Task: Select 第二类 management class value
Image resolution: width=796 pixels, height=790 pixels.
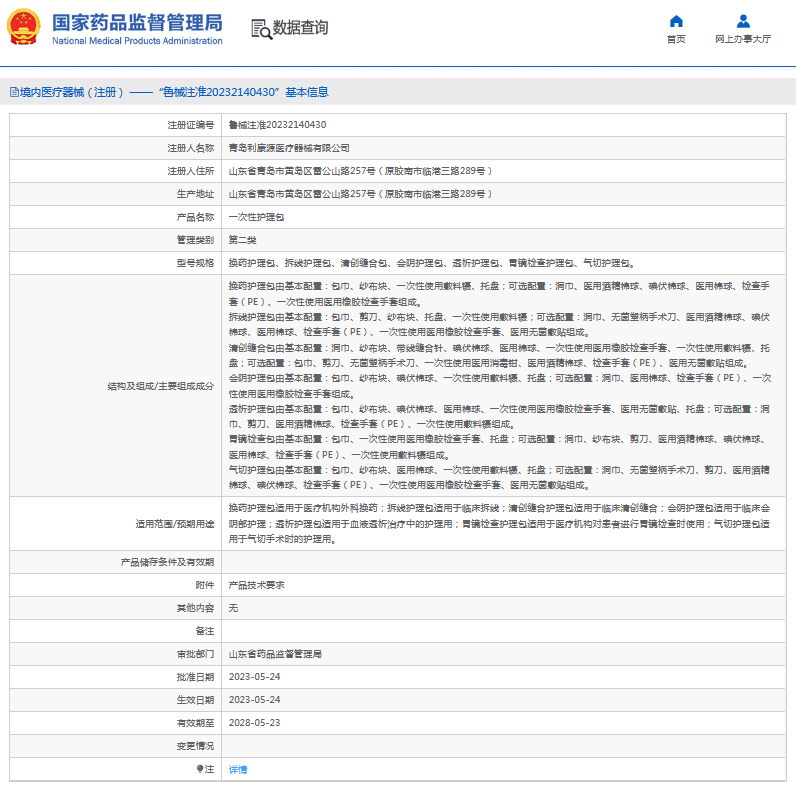Action: pos(242,240)
